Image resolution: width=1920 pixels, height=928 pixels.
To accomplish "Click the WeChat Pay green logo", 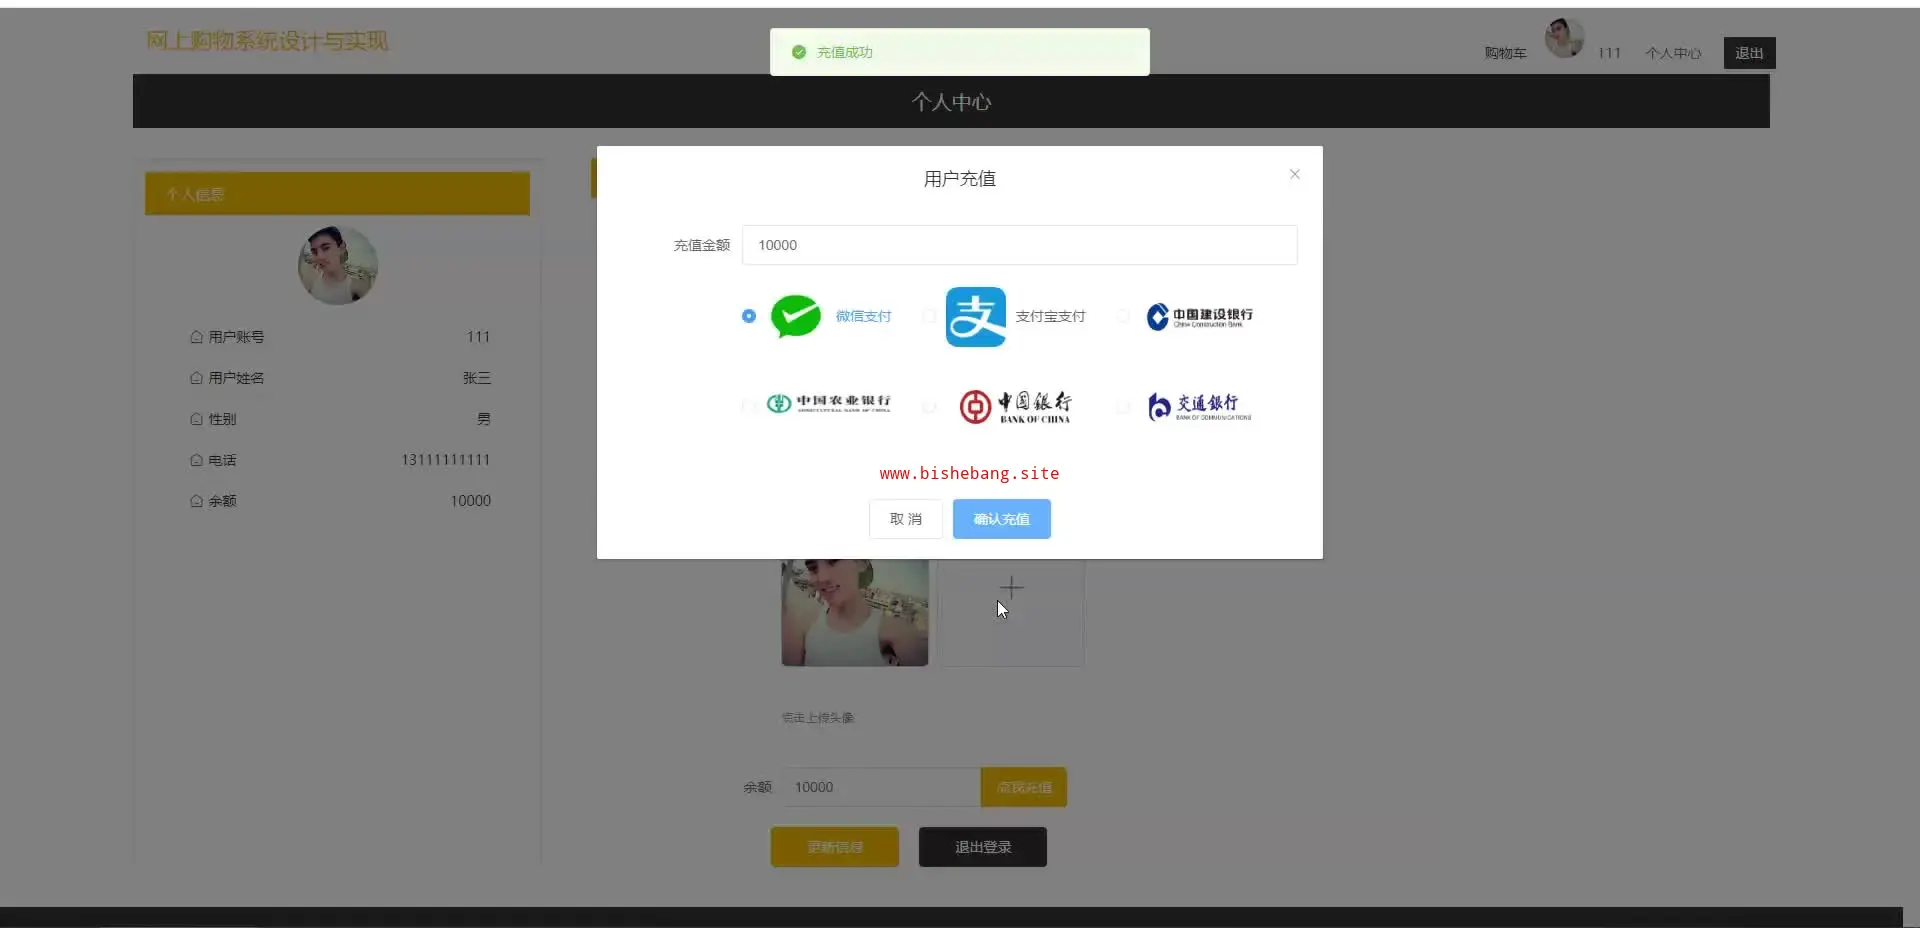I will (796, 316).
